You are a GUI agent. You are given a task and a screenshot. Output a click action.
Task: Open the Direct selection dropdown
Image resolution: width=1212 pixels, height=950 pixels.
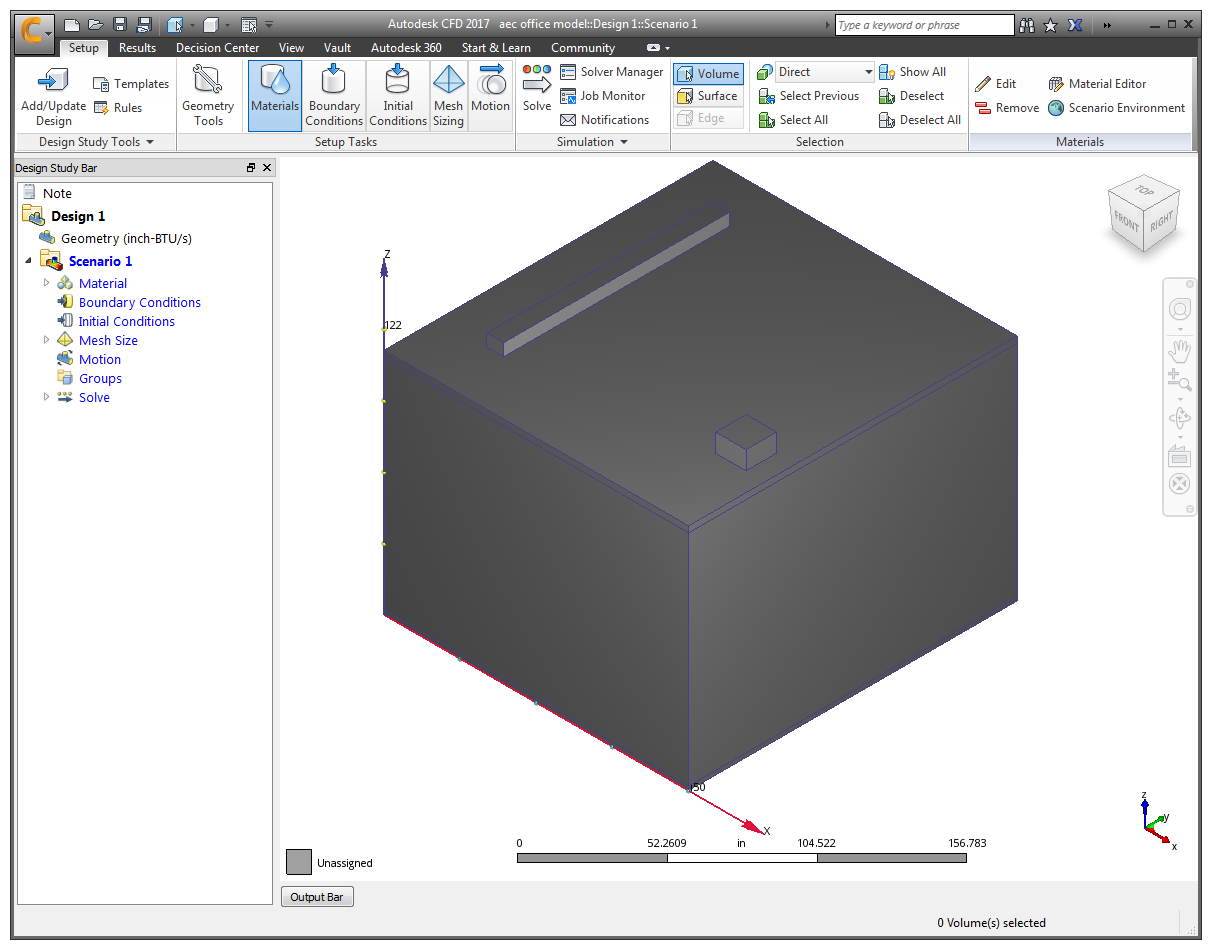[x=825, y=72]
